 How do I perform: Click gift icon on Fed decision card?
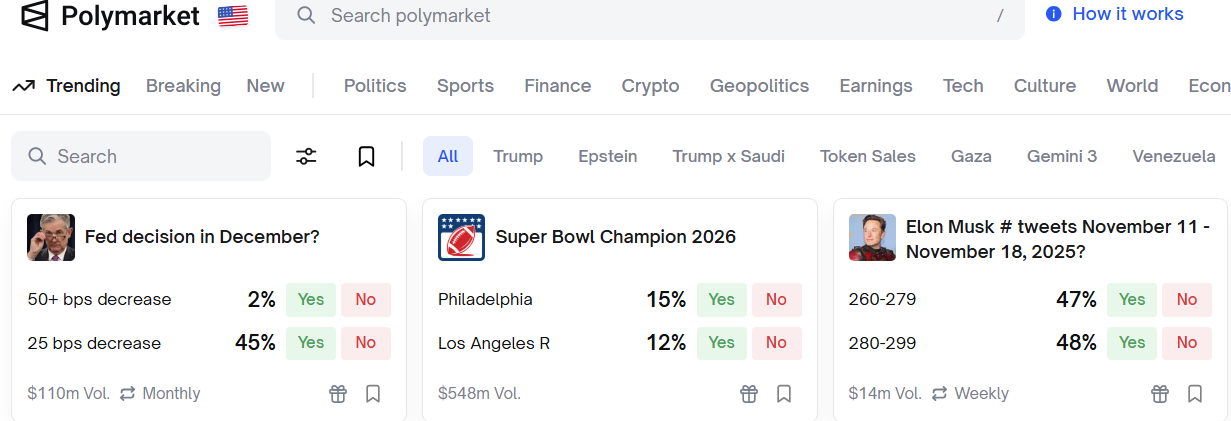click(338, 394)
